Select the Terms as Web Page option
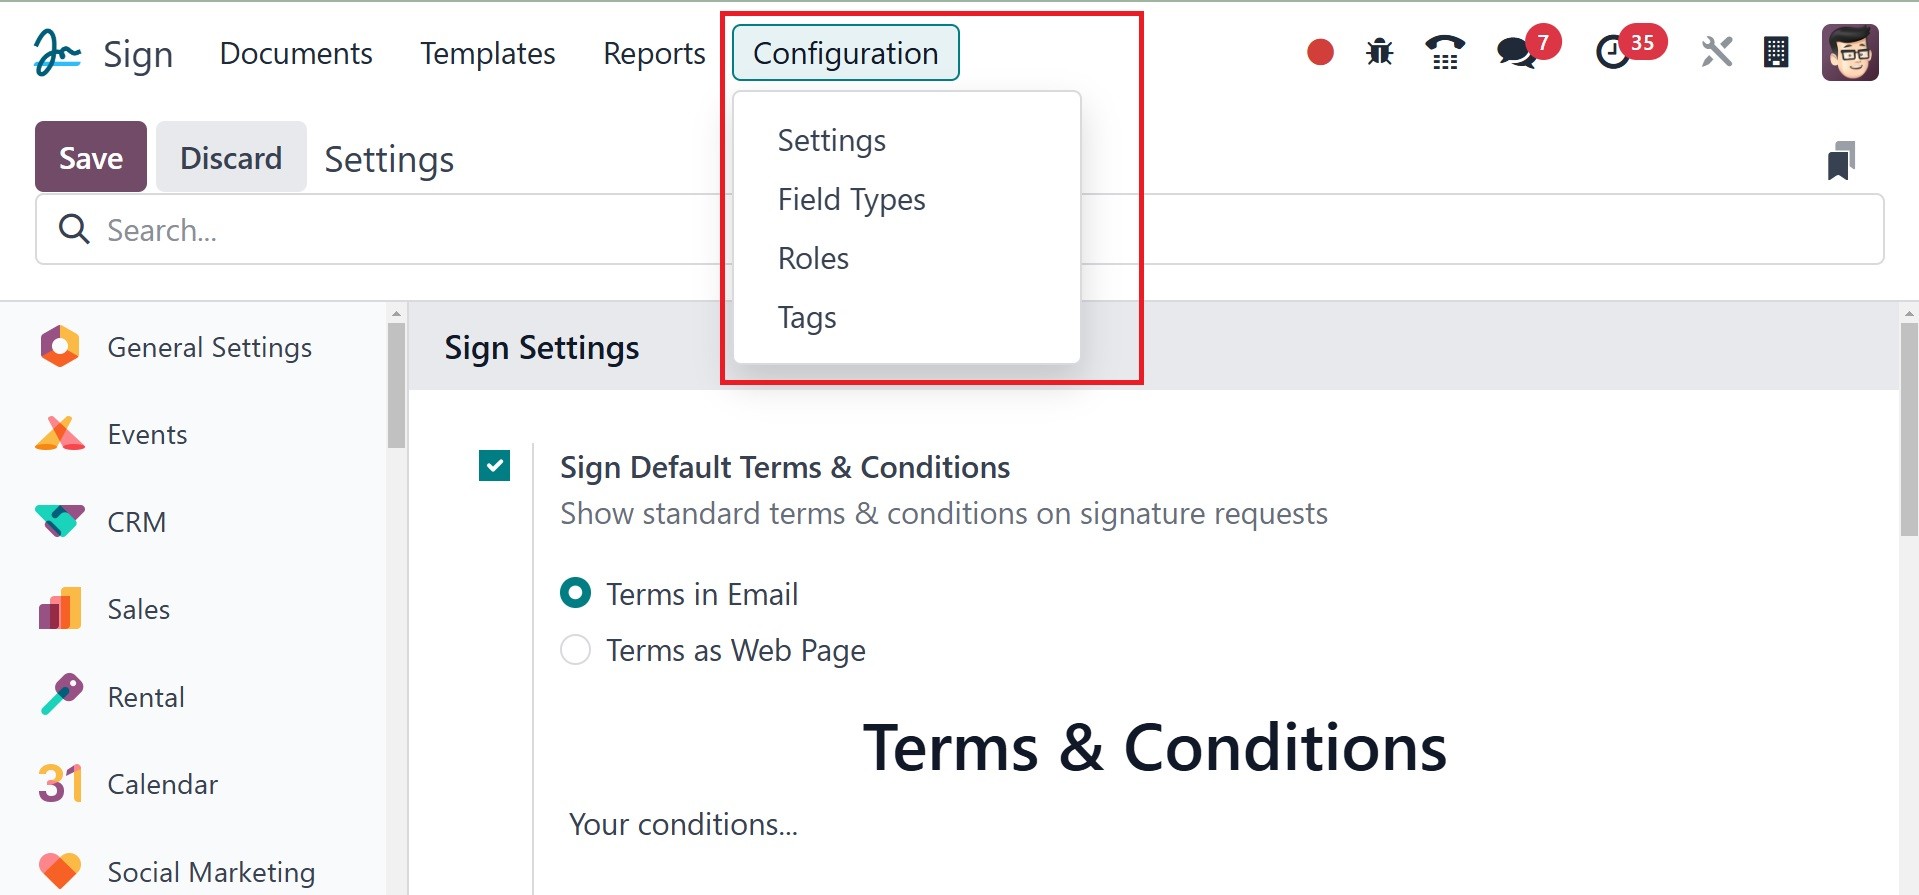Screen dimensions: 1919x895 [575, 650]
